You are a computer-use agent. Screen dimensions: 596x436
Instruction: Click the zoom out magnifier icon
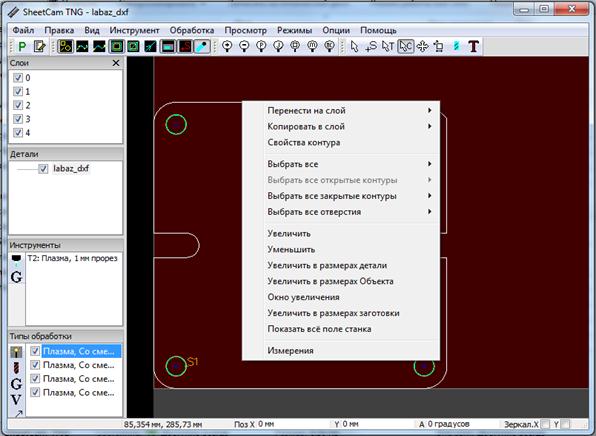pyautogui.click(x=244, y=46)
